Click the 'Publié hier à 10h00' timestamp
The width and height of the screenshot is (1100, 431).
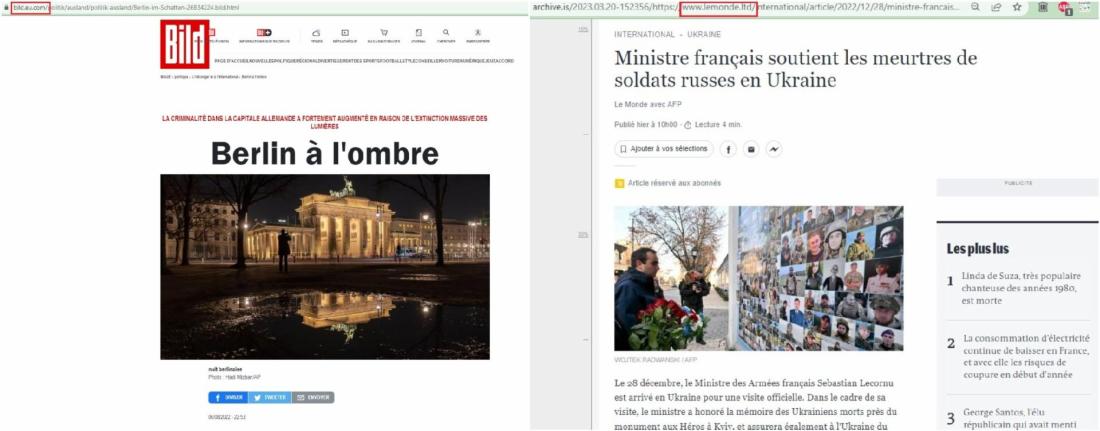(645, 125)
